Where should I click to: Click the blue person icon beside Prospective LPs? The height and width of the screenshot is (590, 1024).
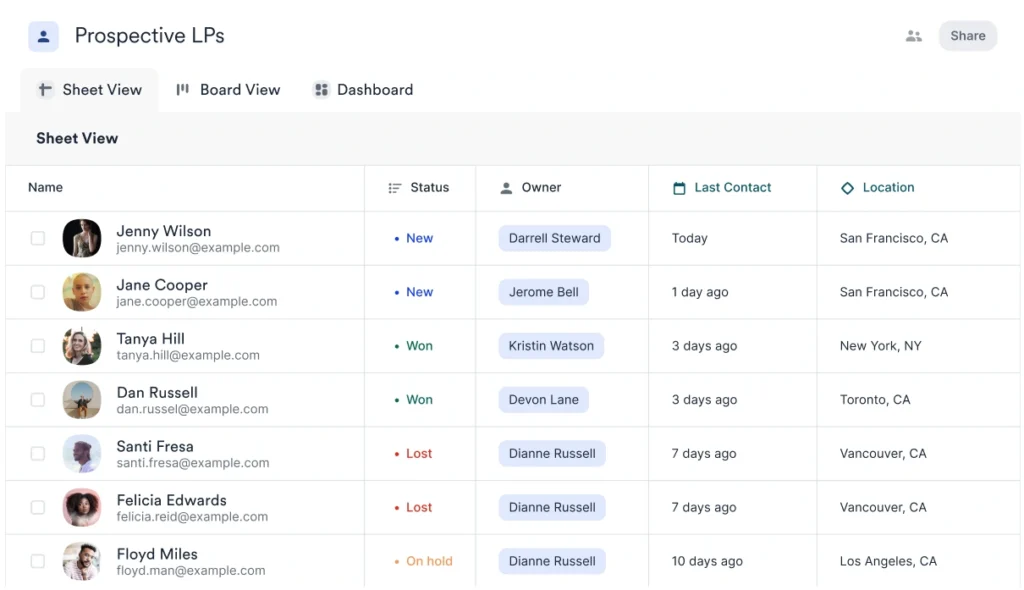click(43, 37)
